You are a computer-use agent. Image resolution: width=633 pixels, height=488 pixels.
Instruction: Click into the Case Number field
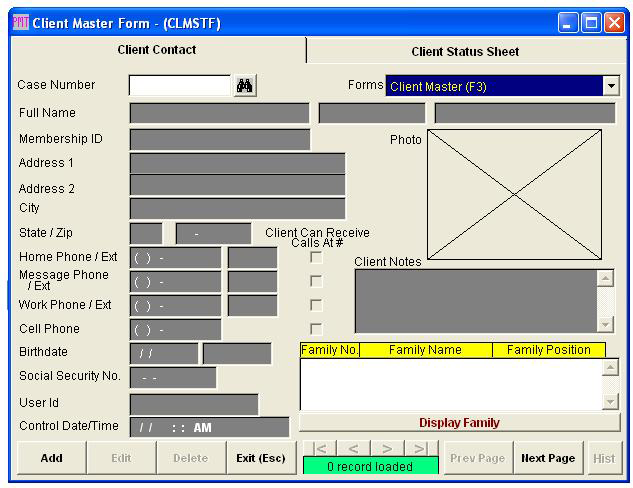coord(180,87)
